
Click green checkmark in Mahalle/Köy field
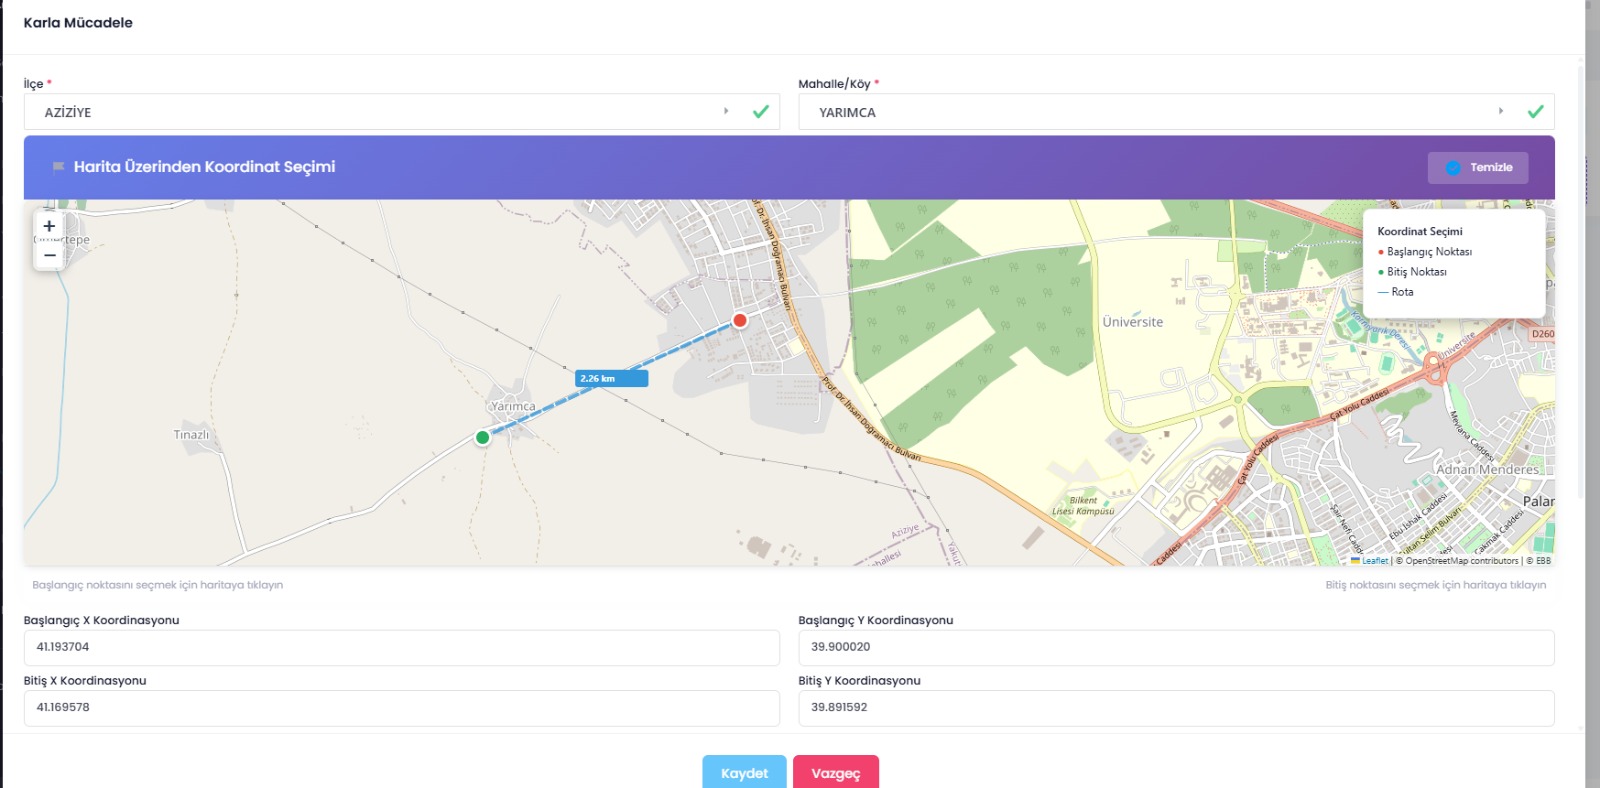coord(1535,112)
